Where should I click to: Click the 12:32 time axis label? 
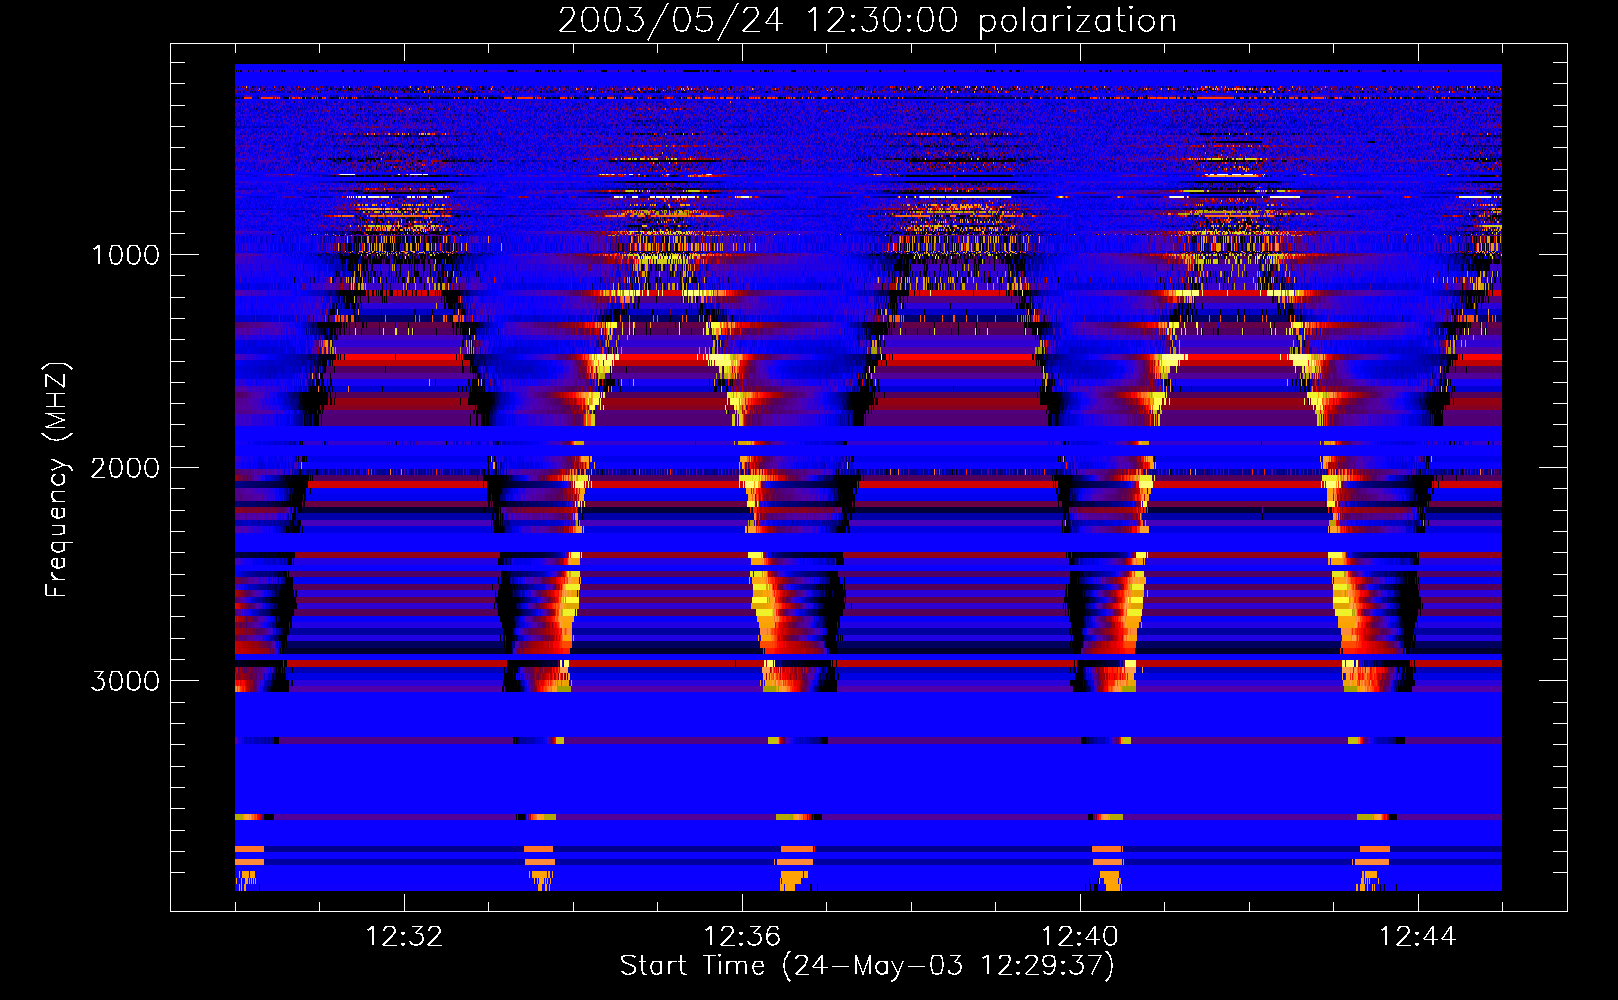click(x=404, y=937)
